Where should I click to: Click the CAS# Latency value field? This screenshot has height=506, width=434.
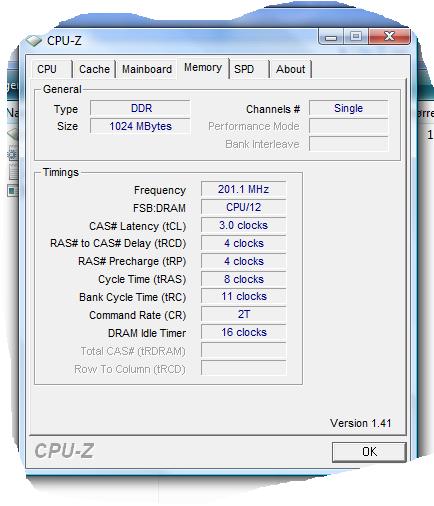point(244,225)
